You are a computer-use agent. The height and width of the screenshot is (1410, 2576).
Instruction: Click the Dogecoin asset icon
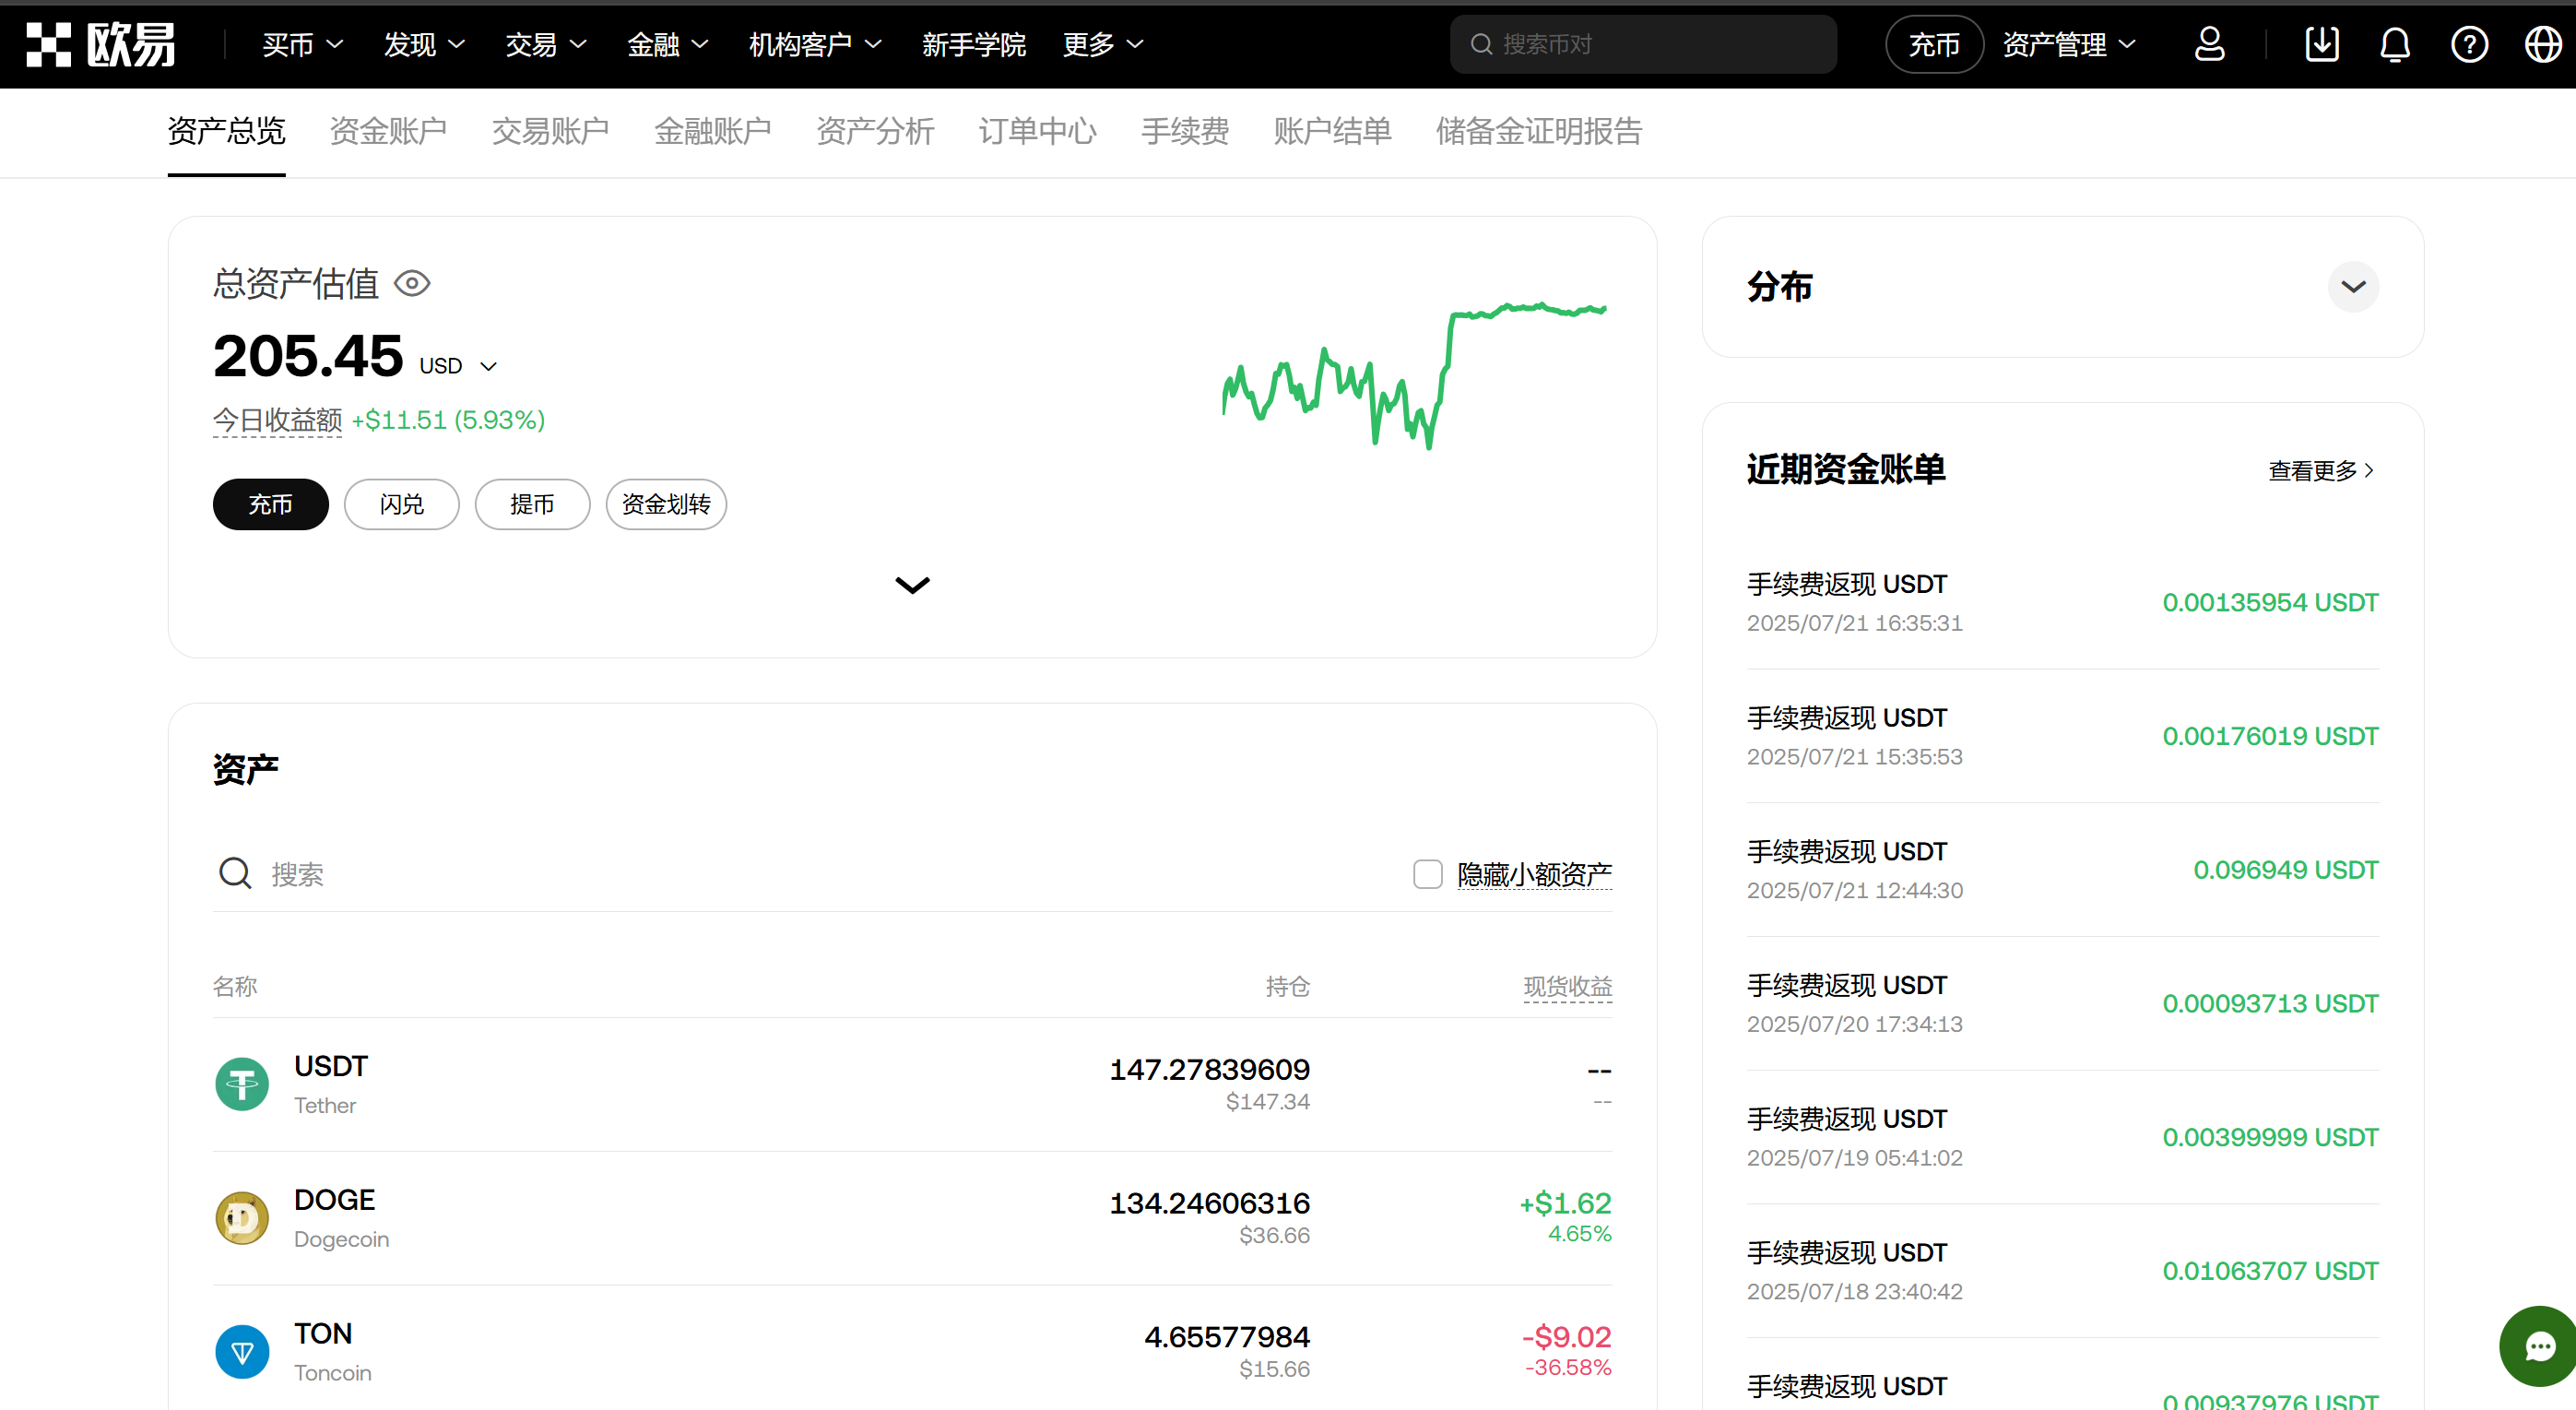[x=242, y=1217]
